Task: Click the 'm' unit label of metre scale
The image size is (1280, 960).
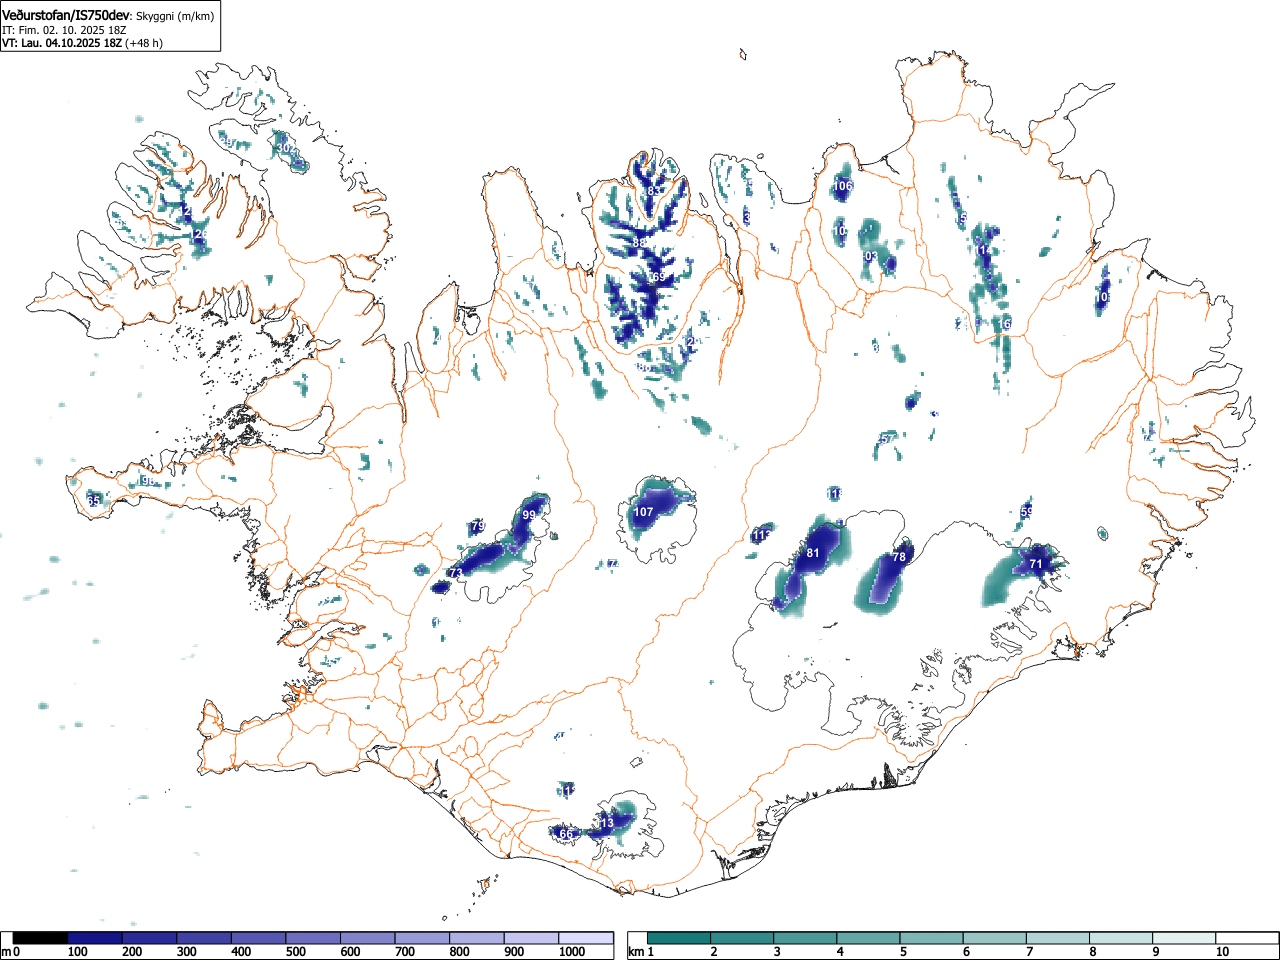Action: coord(6,952)
